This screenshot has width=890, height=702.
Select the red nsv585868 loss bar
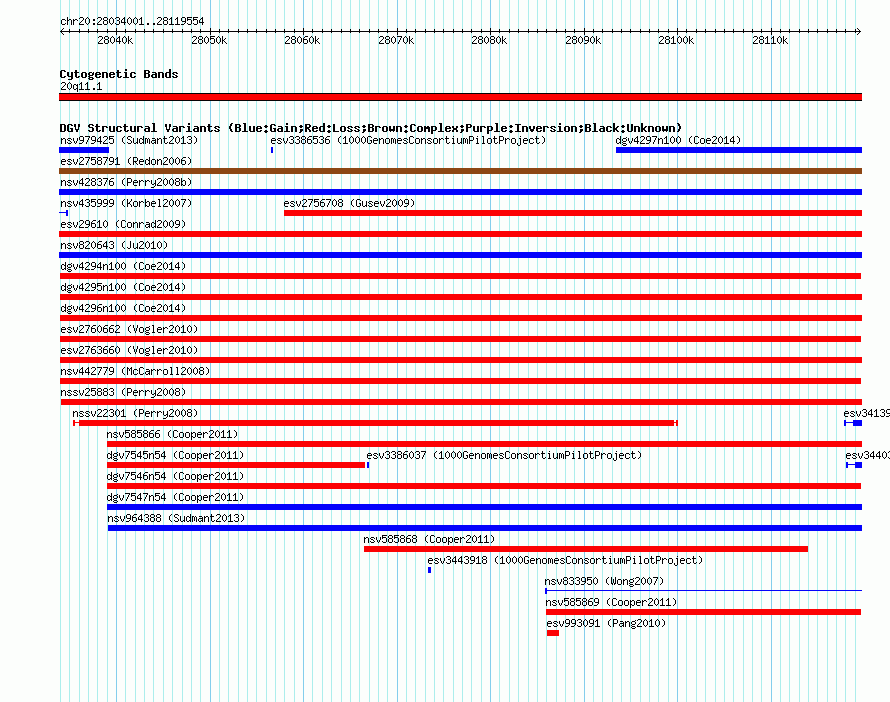click(586, 549)
